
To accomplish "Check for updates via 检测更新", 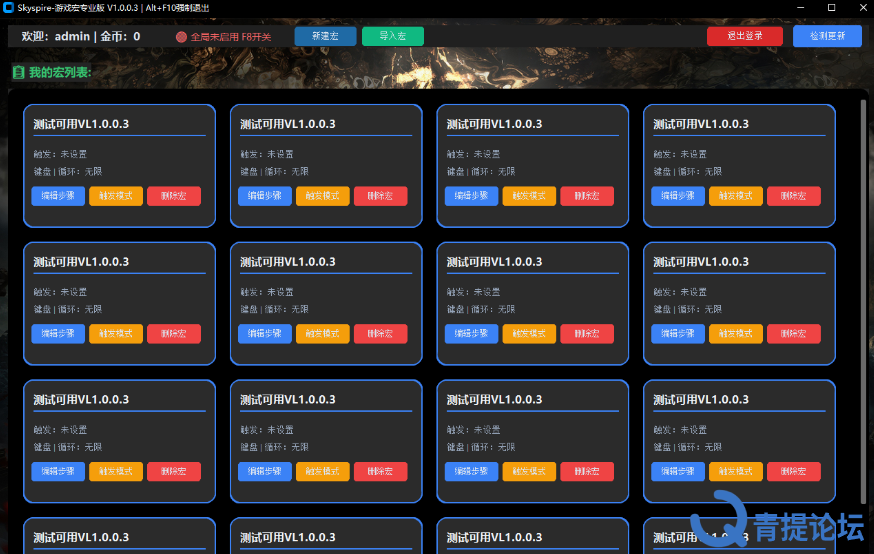I will tap(827, 36).
